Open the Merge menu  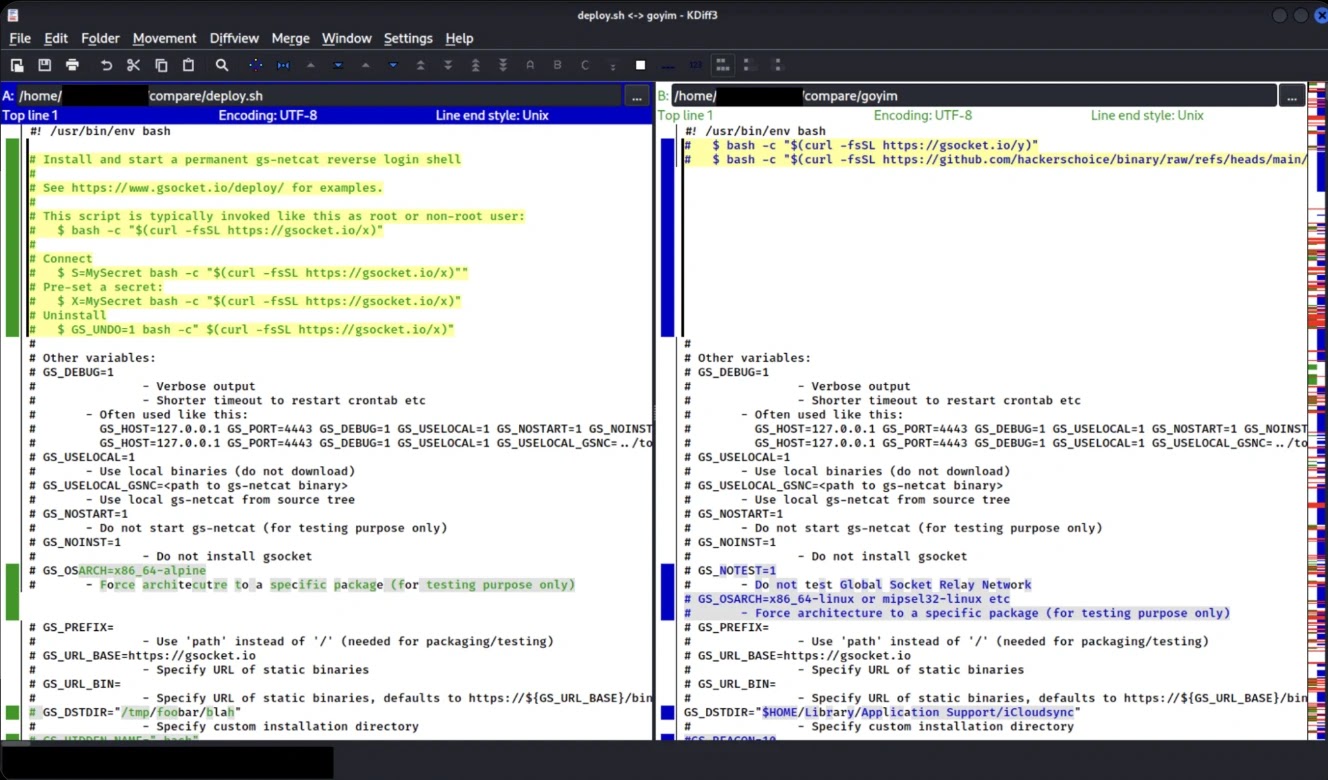point(290,38)
